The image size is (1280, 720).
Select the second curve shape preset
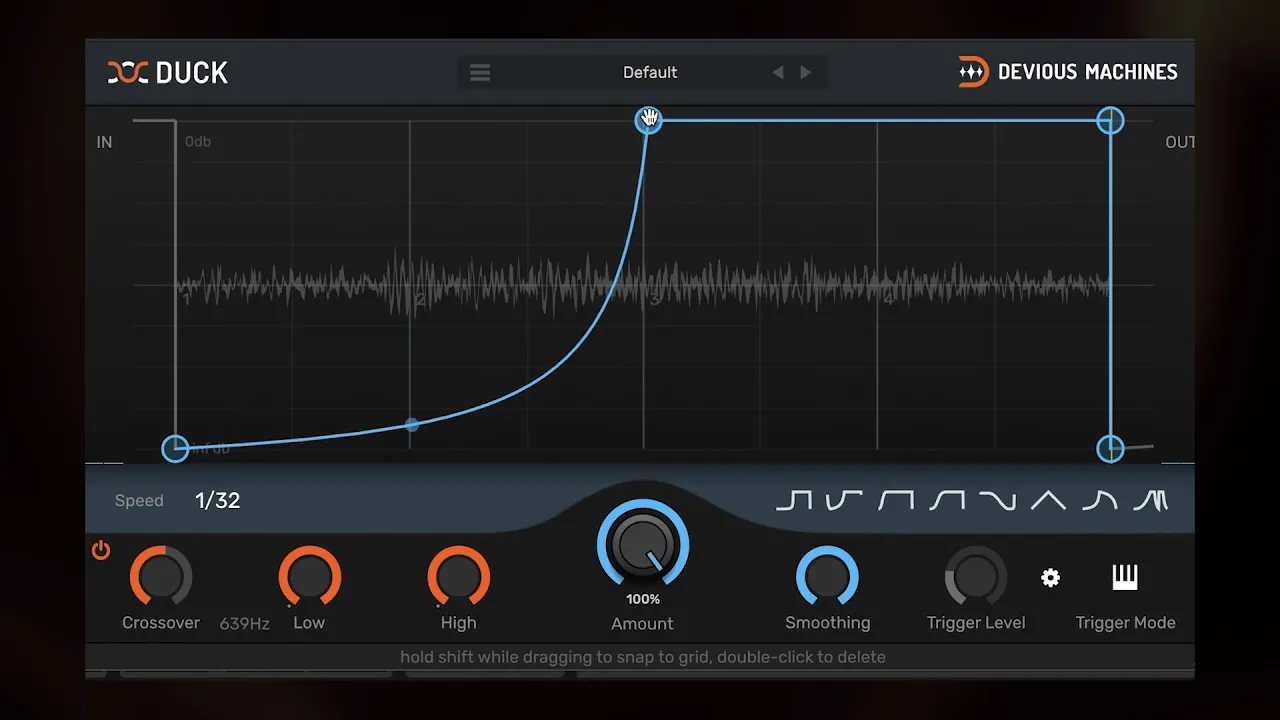click(x=844, y=500)
